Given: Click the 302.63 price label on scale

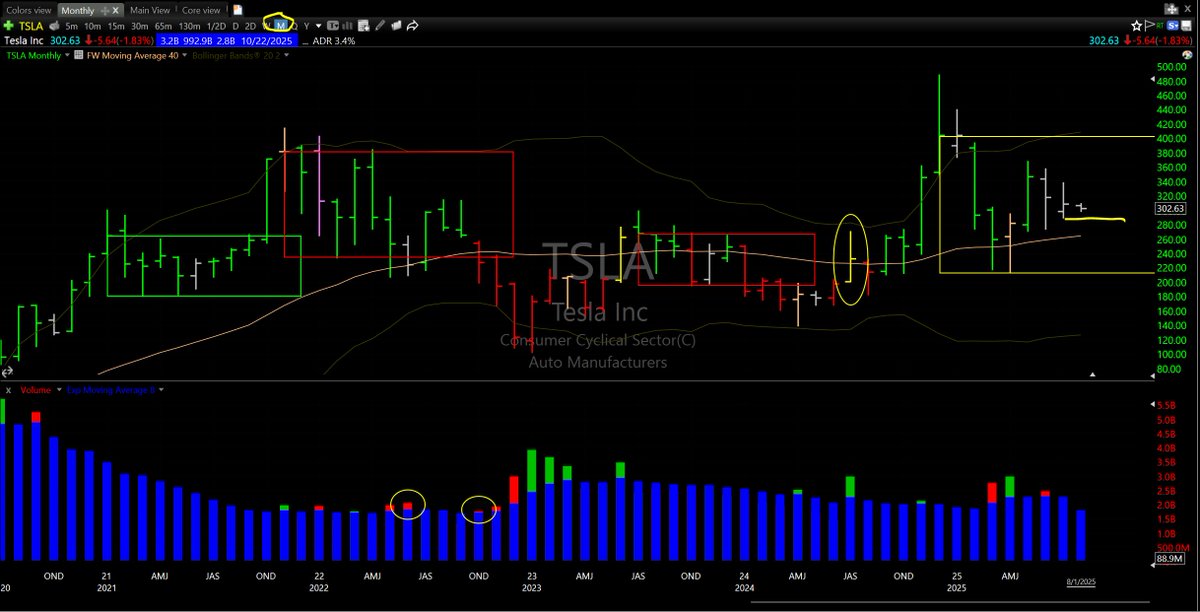Looking at the screenshot, I should 1170,209.
